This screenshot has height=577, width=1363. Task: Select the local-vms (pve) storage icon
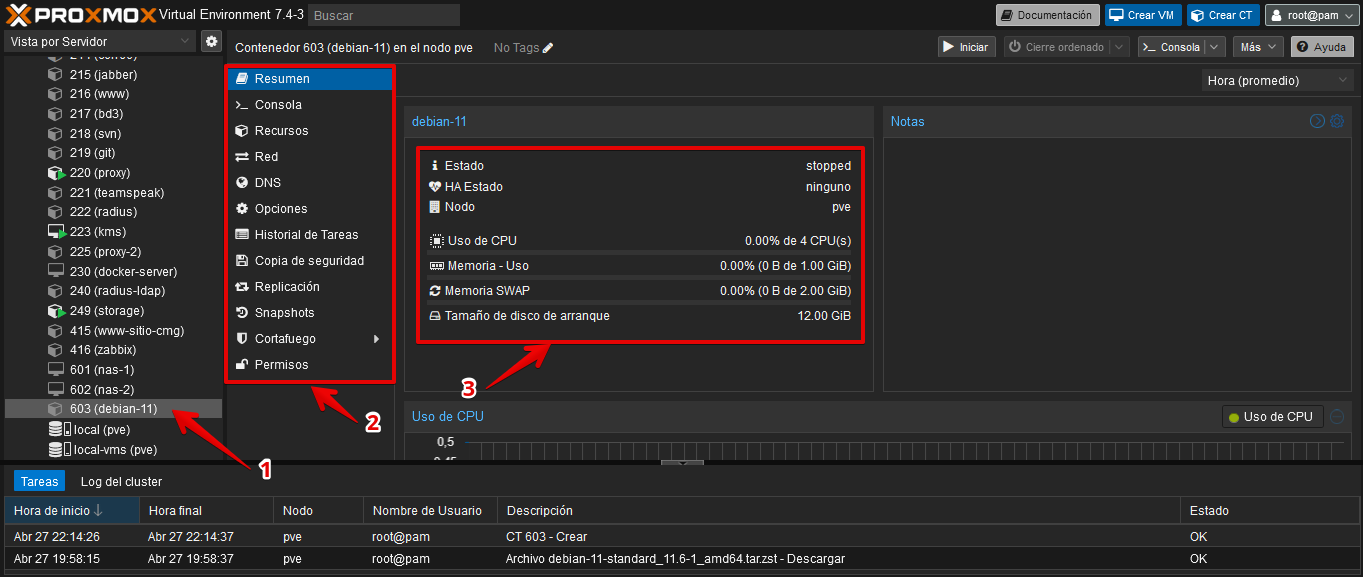[x=60, y=449]
